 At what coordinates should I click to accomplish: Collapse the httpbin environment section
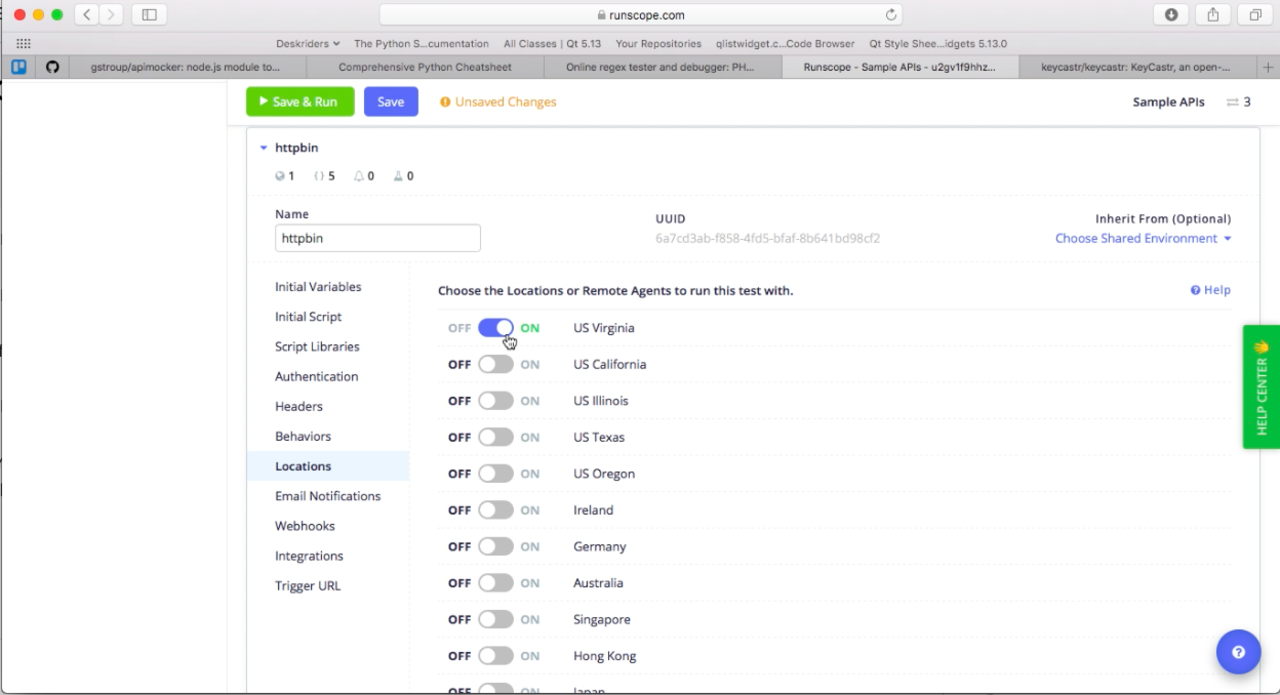tap(264, 148)
